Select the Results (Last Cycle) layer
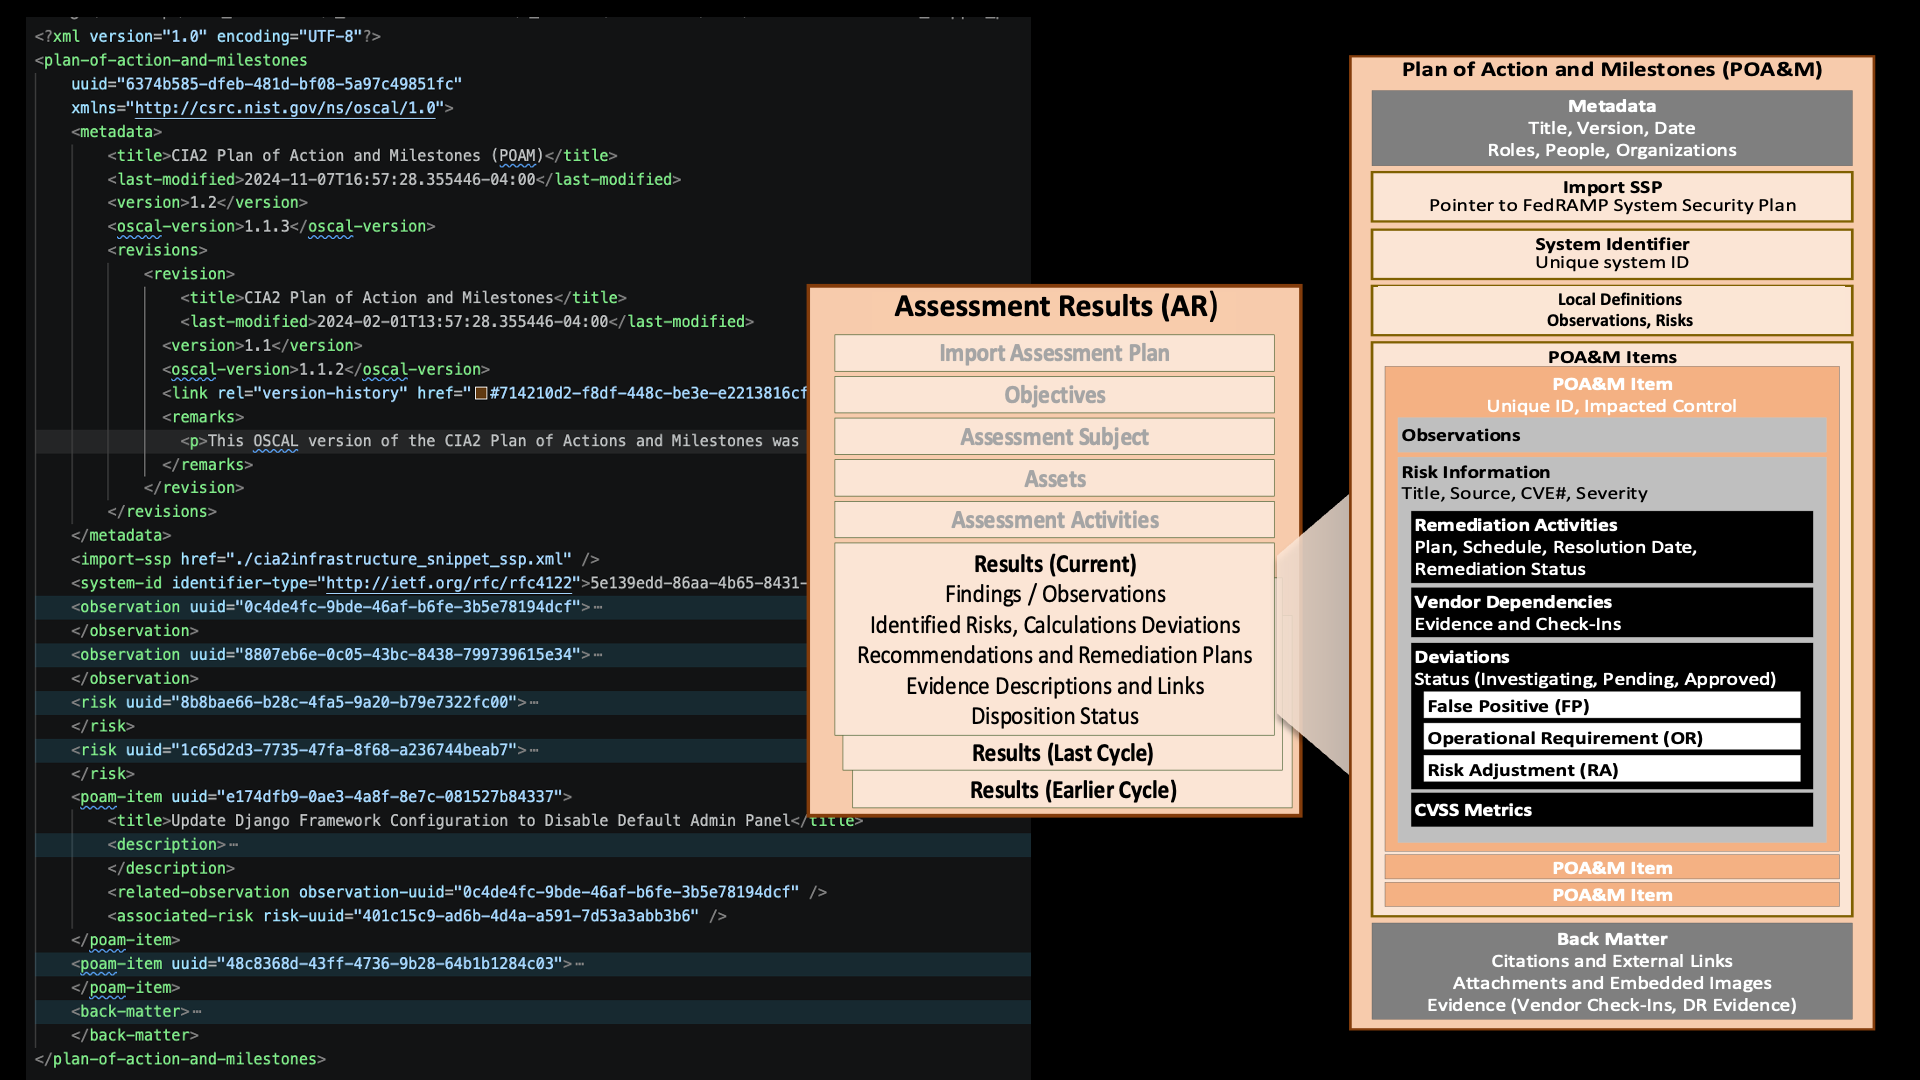The image size is (1920, 1080). click(1062, 753)
